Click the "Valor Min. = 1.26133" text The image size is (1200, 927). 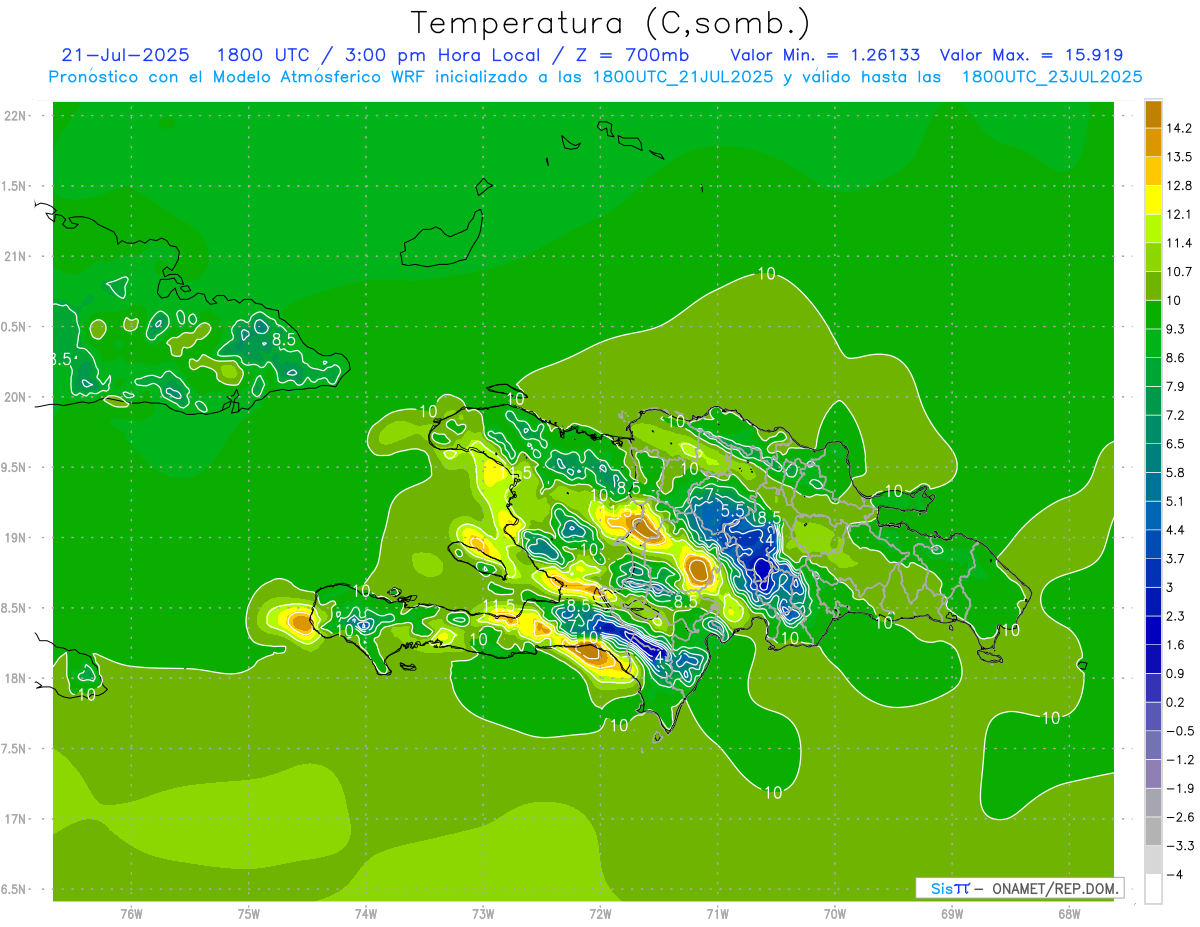click(825, 55)
